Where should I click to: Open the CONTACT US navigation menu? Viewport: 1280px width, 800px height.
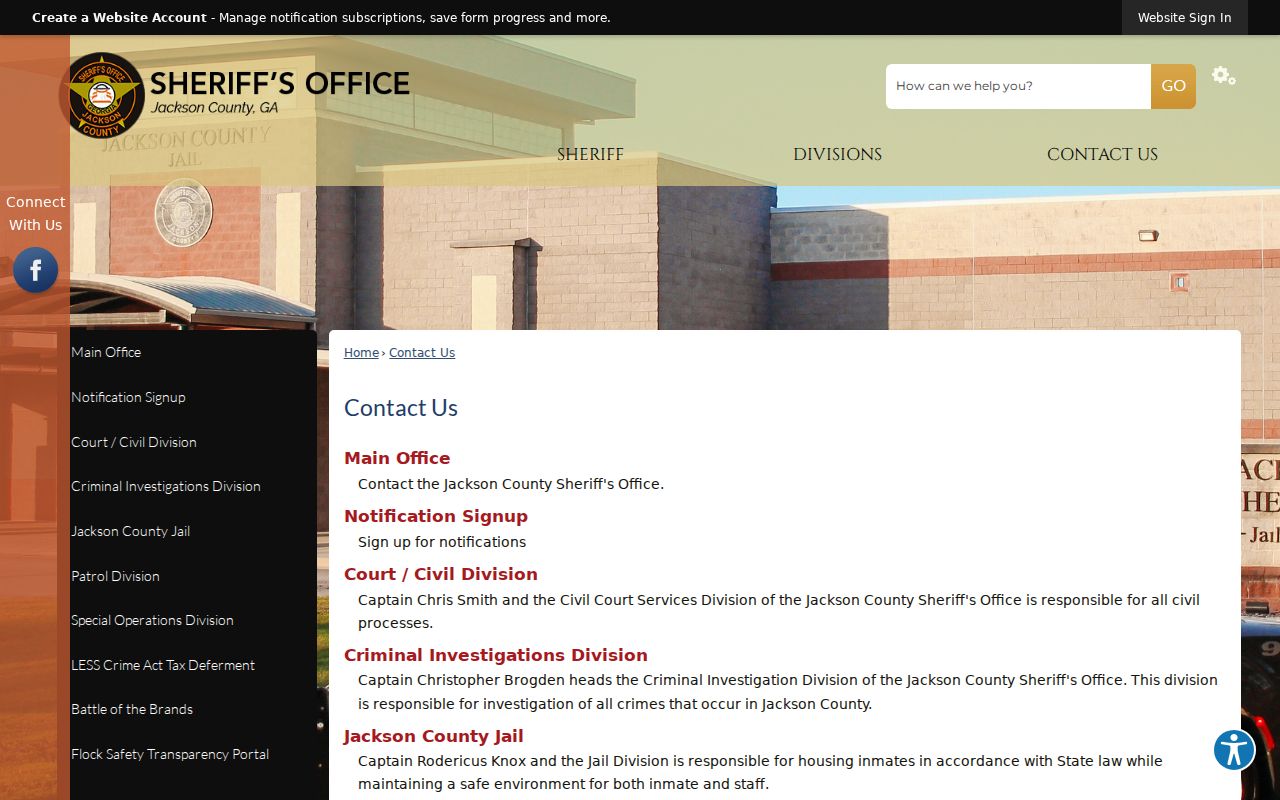pyautogui.click(x=1102, y=154)
